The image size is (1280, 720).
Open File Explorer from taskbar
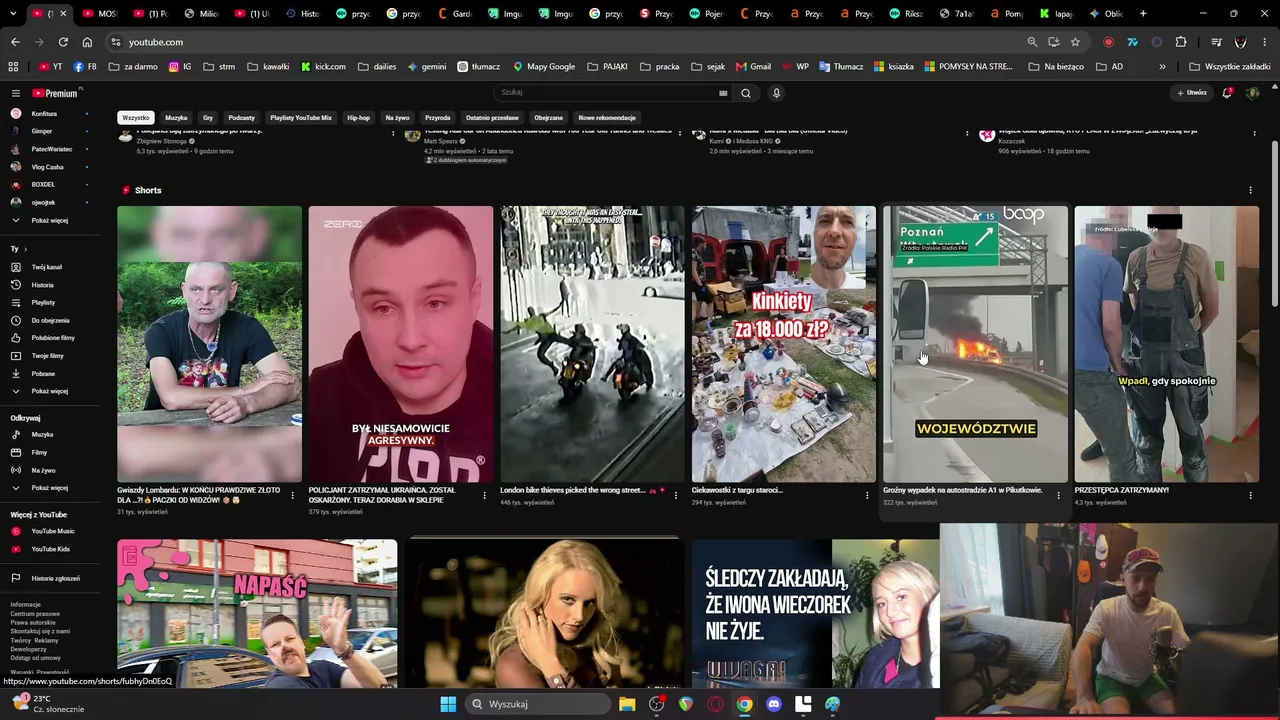627,704
